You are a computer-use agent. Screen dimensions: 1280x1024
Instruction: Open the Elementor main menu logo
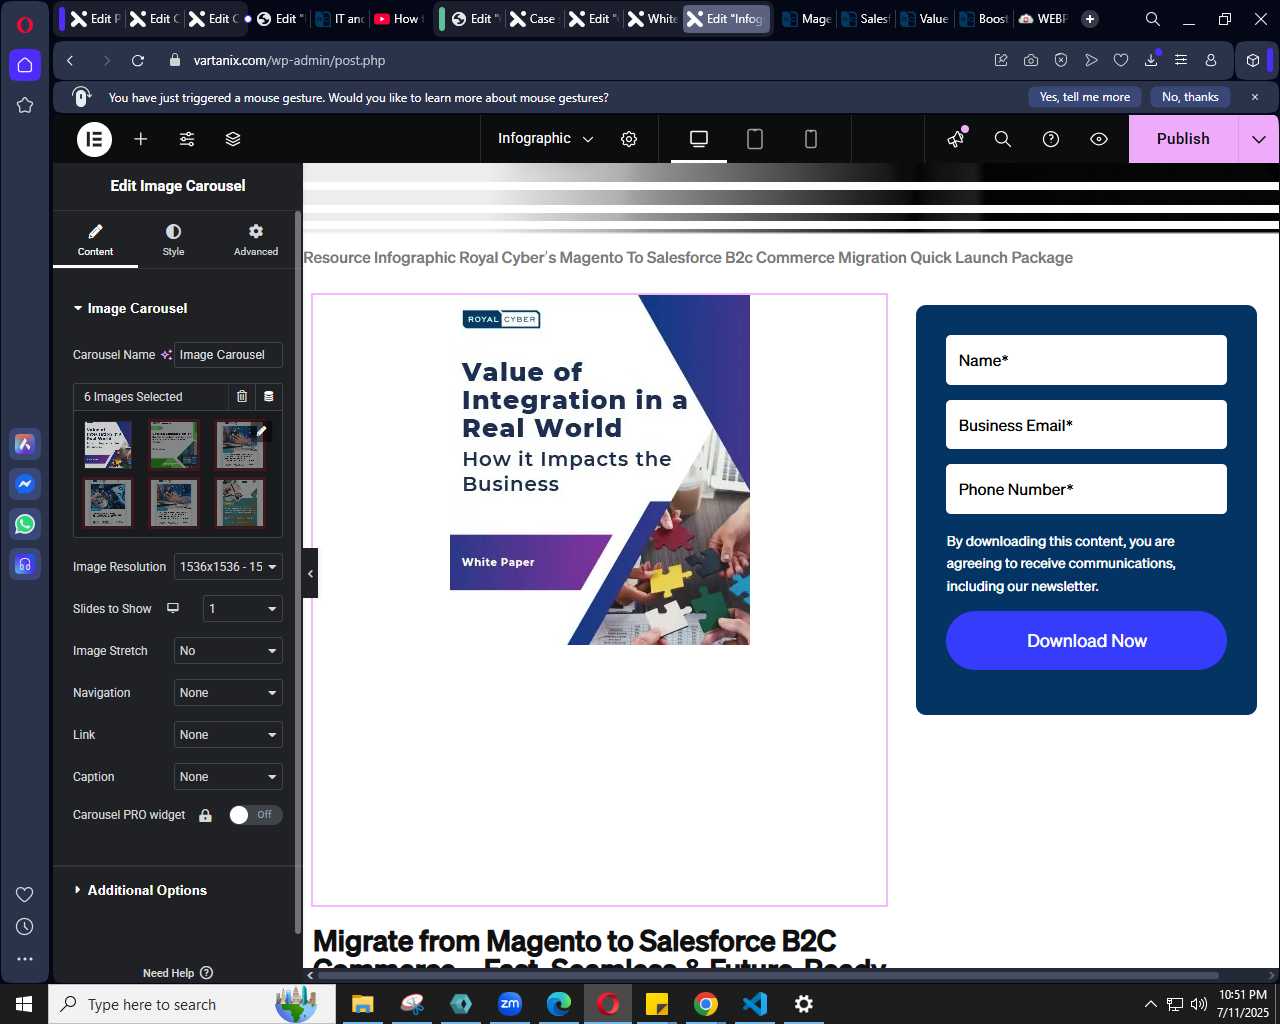point(95,139)
